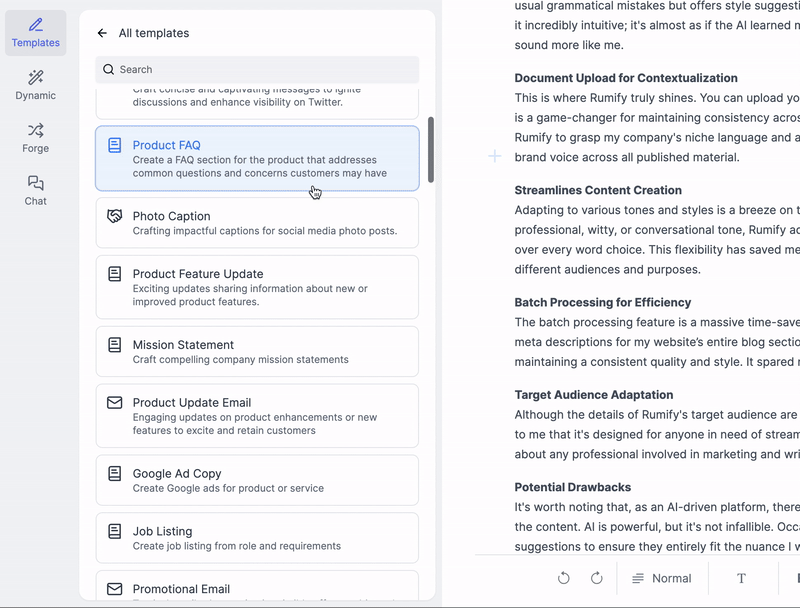800x608 pixels.
Task: Open the Forge shuffle section
Action: pos(36,138)
